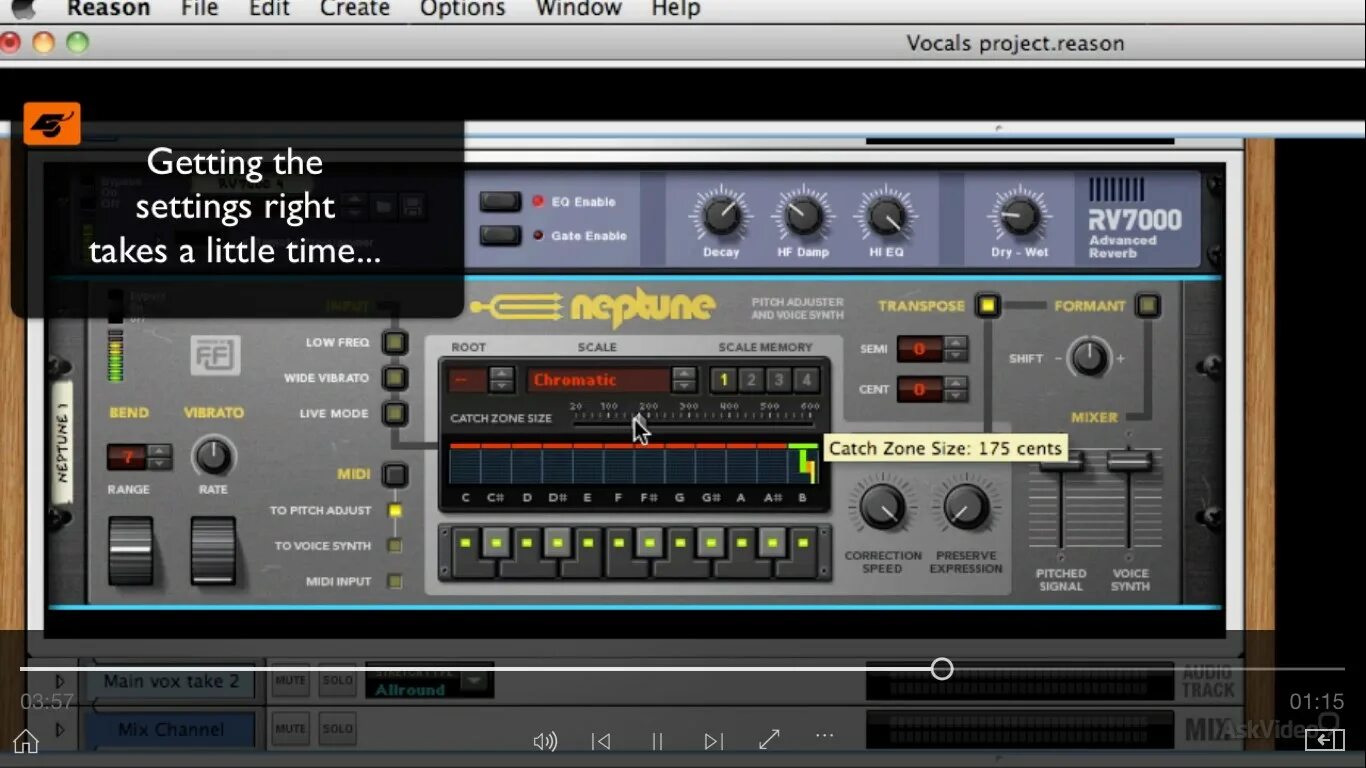Click the orange graduation cap logo
The image size is (1366, 768).
(x=52, y=124)
